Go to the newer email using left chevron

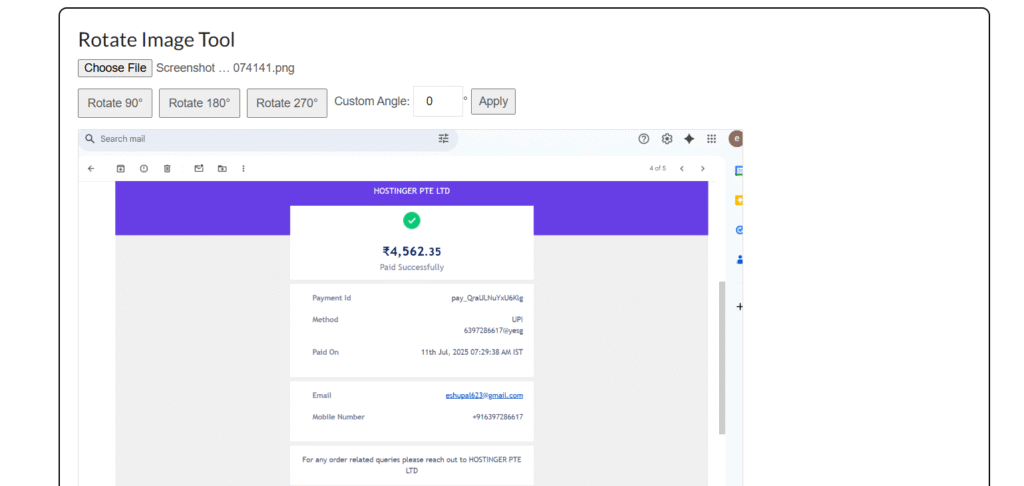682,168
